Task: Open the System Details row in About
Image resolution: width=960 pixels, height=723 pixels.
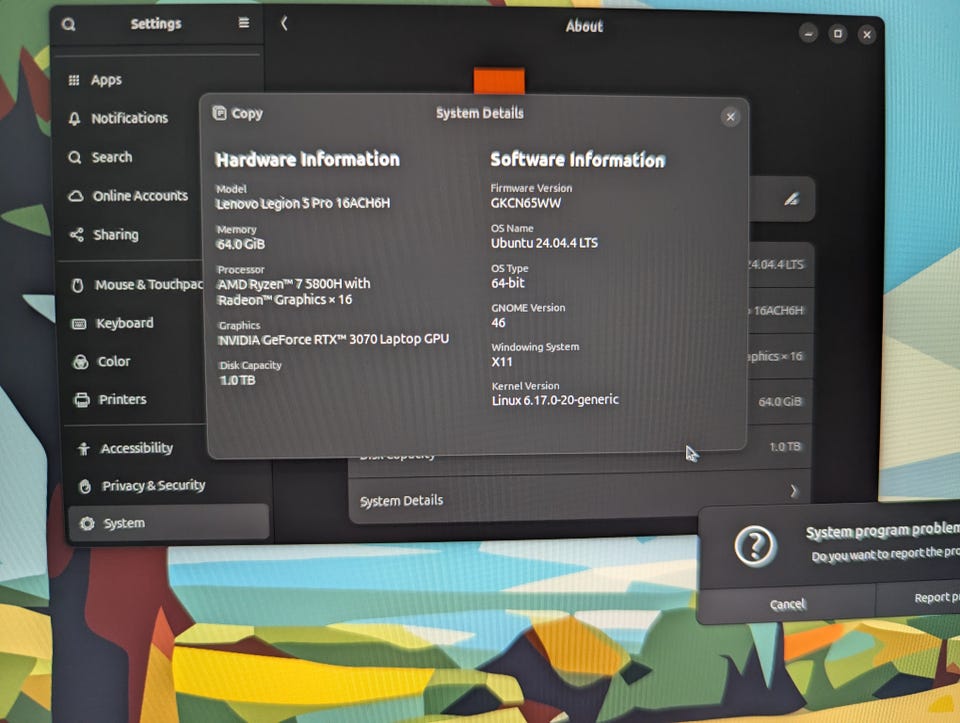Action: tap(580, 497)
